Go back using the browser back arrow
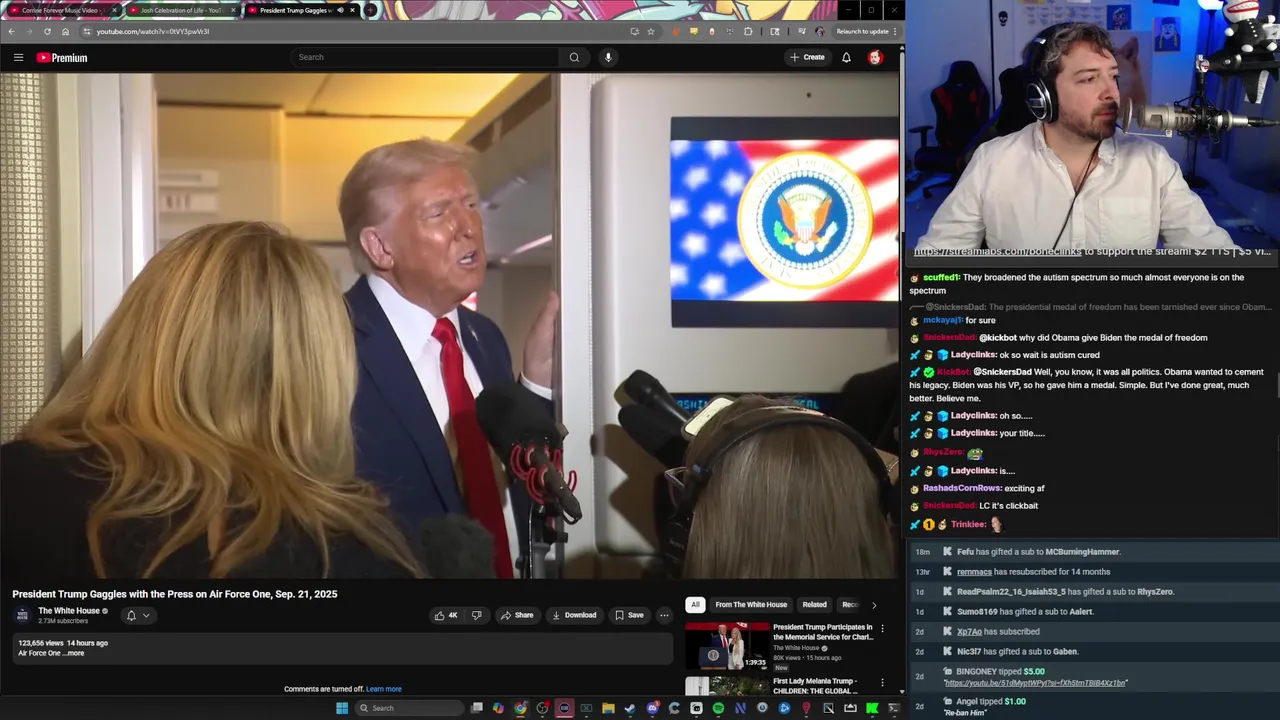Screen dimensions: 1280x720 coord(11,31)
